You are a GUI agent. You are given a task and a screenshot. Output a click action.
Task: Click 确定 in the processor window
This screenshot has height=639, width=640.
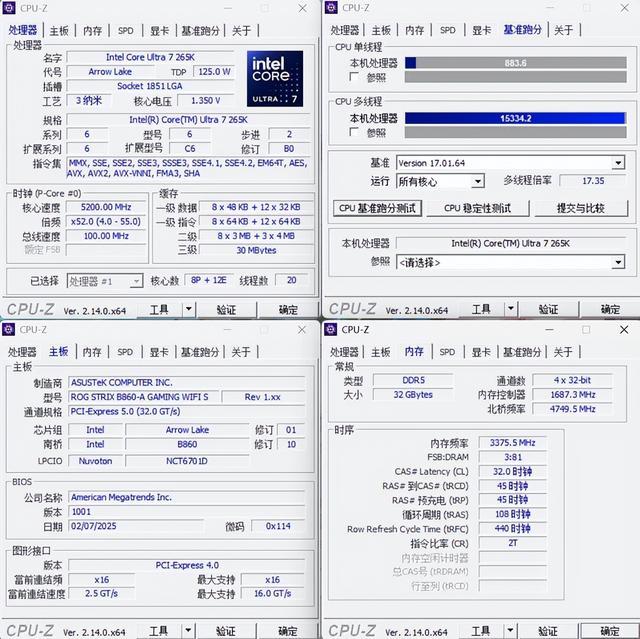(288, 310)
